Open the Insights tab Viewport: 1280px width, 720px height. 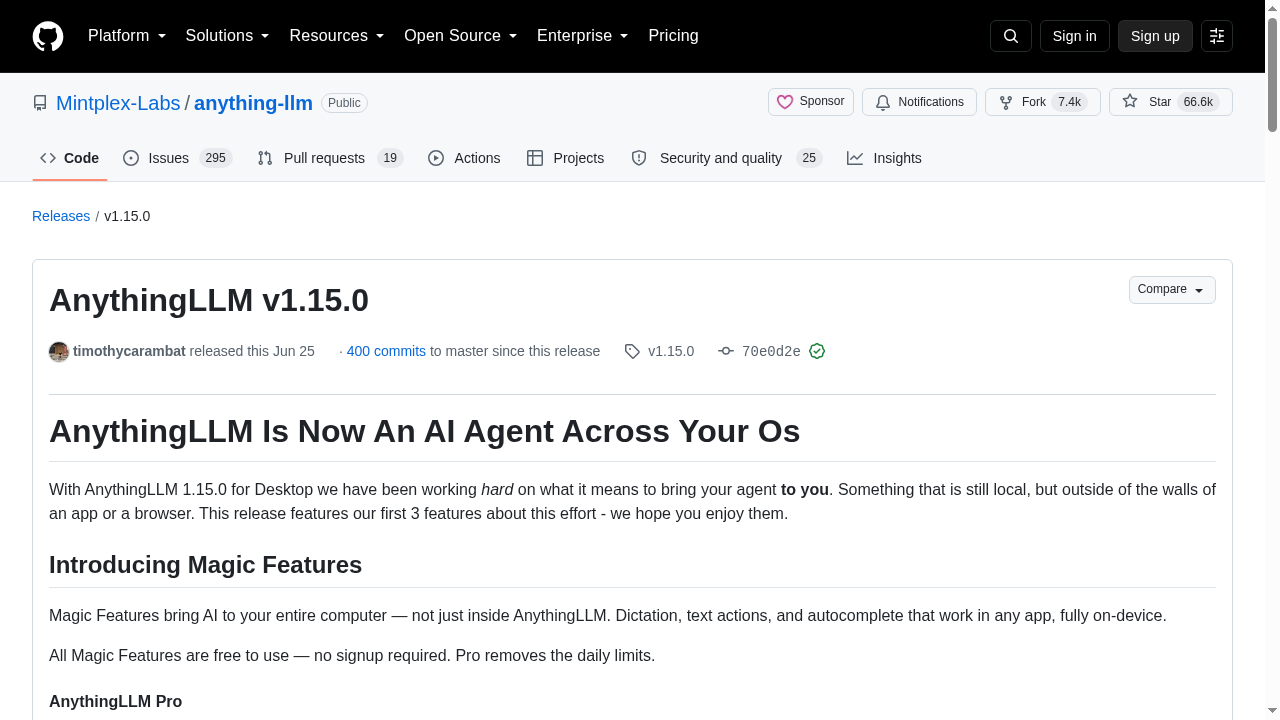pyautogui.click(x=885, y=158)
